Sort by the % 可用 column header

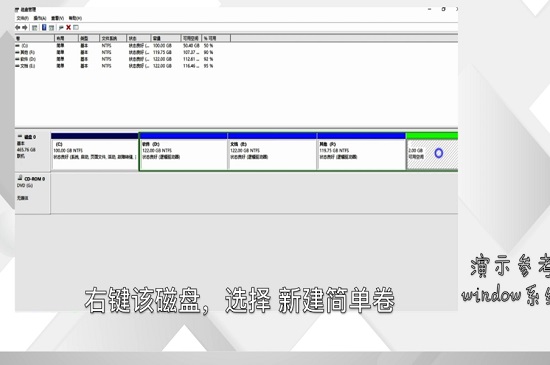[x=216, y=38]
